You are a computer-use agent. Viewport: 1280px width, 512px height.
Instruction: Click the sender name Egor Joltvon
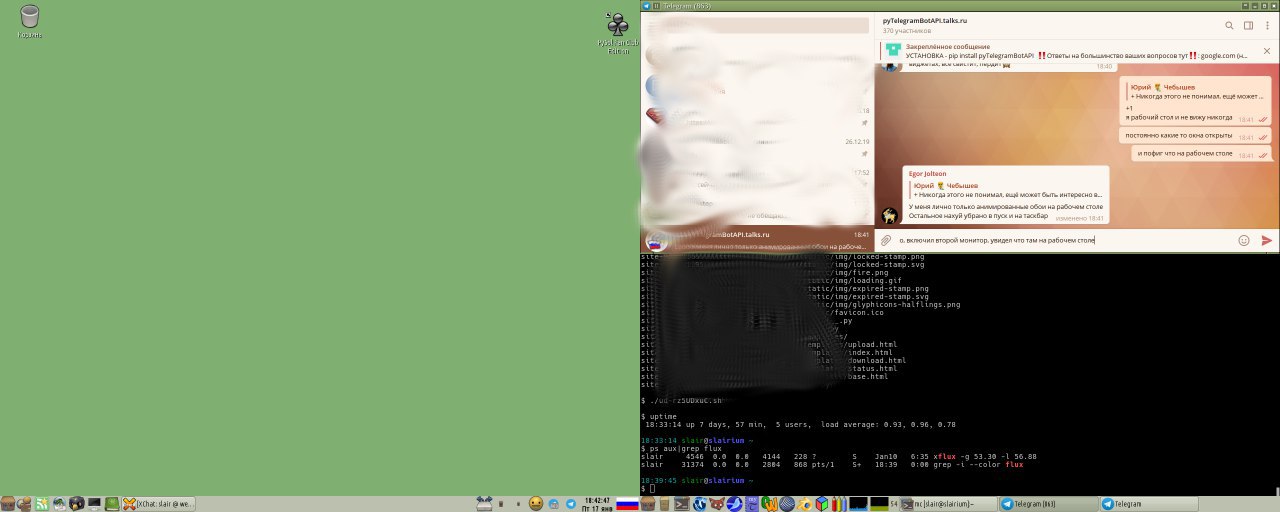click(927, 173)
